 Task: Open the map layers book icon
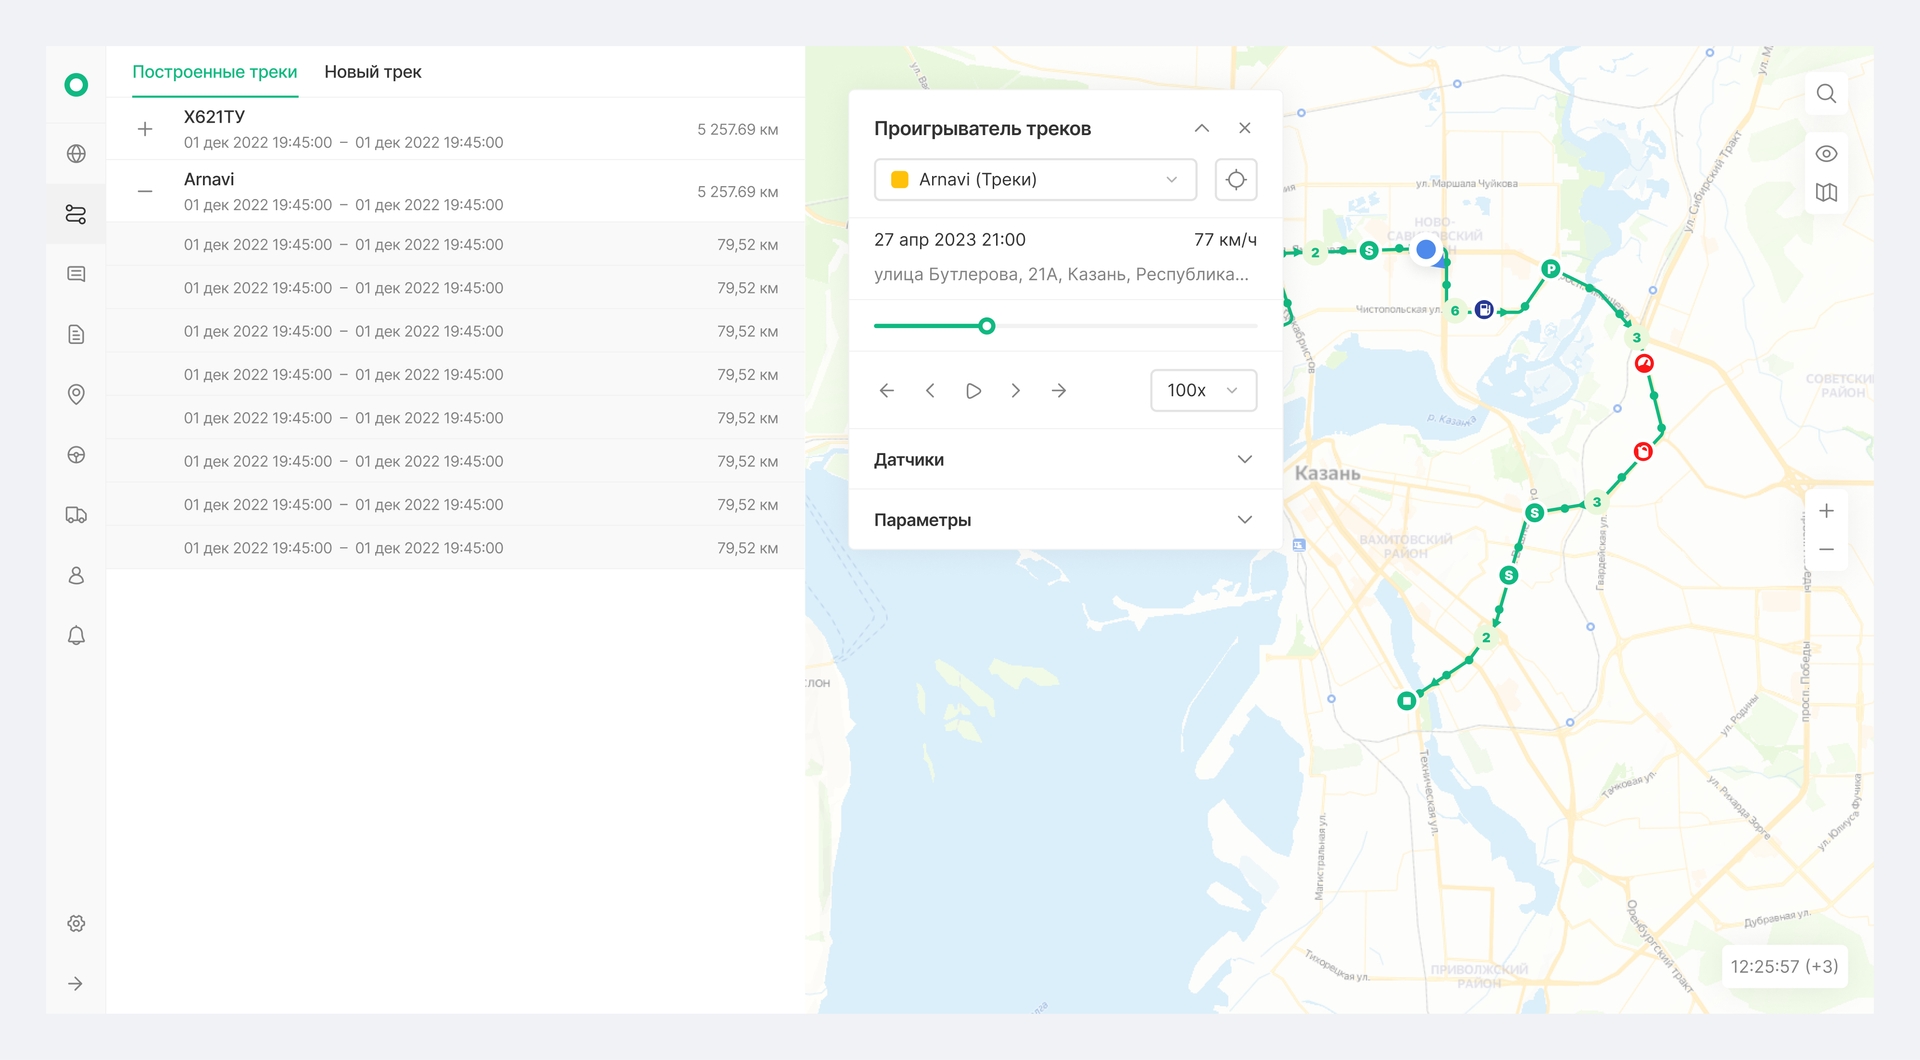coord(1826,193)
